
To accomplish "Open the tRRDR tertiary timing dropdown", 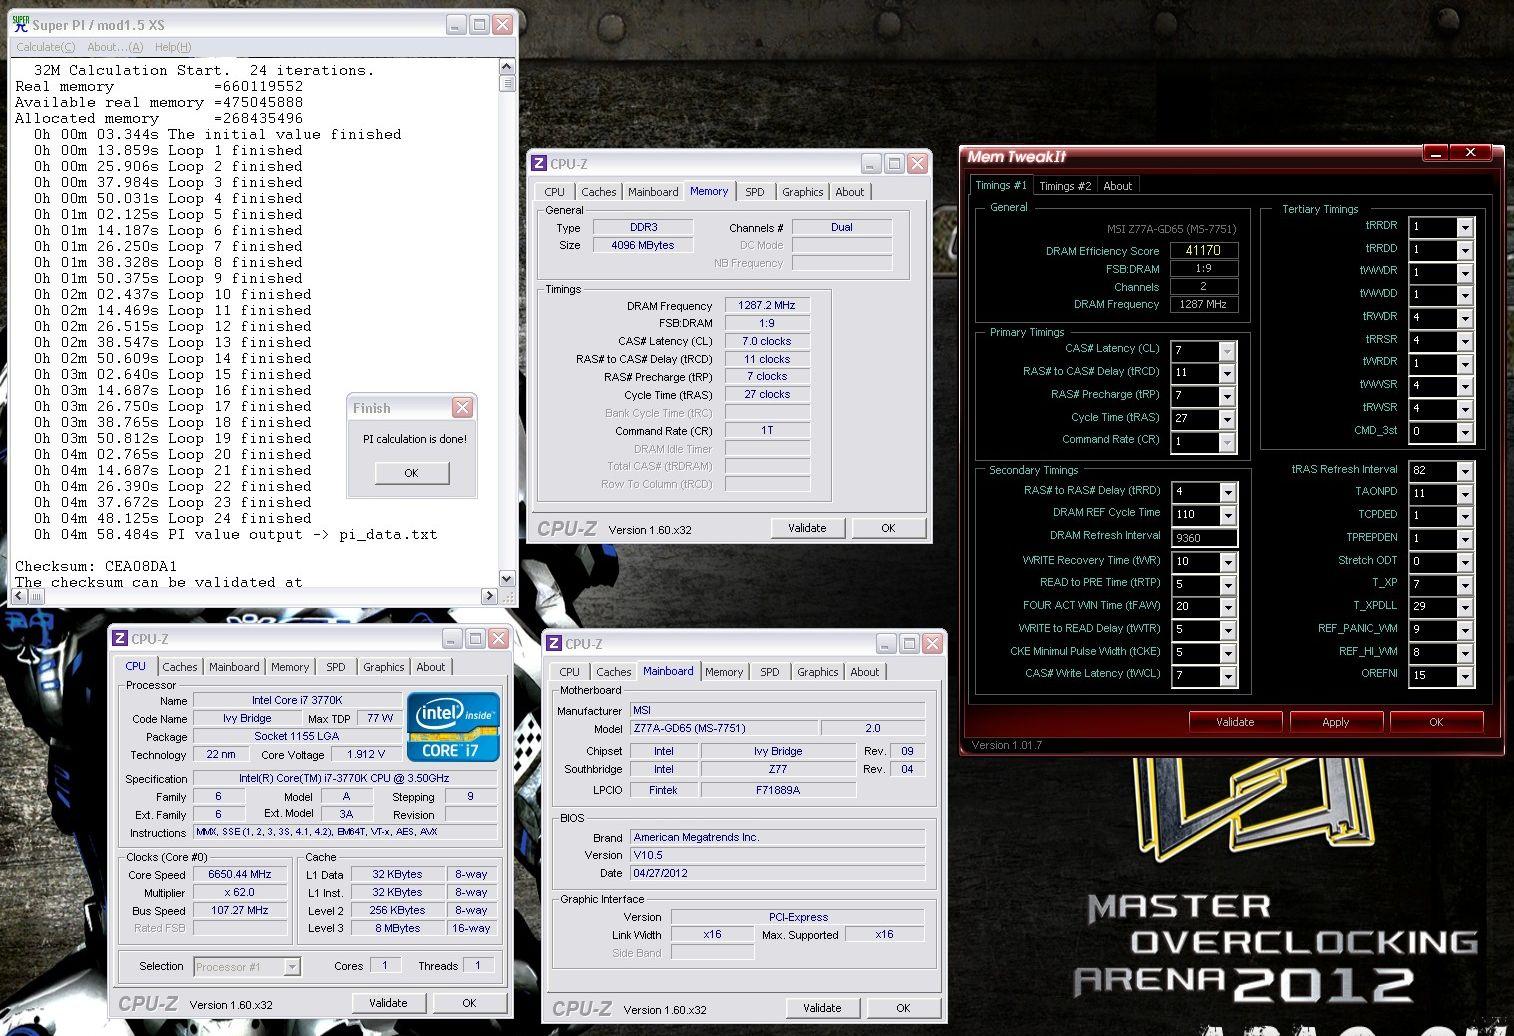I will pos(1464,228).
